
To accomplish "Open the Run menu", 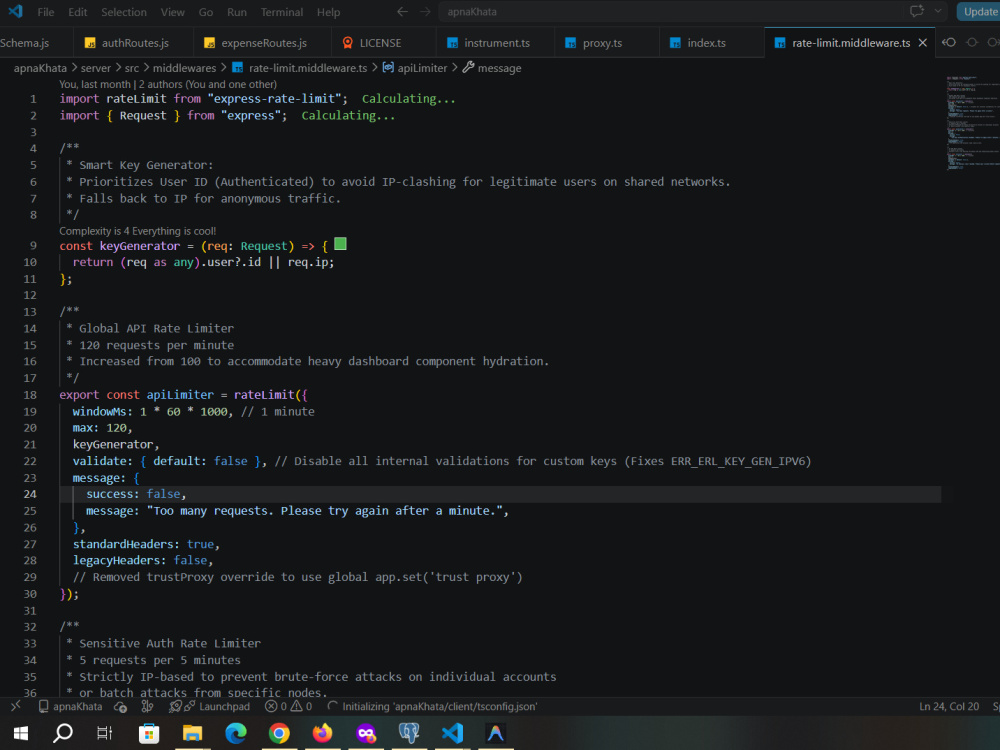I will [x=237, y=12].
